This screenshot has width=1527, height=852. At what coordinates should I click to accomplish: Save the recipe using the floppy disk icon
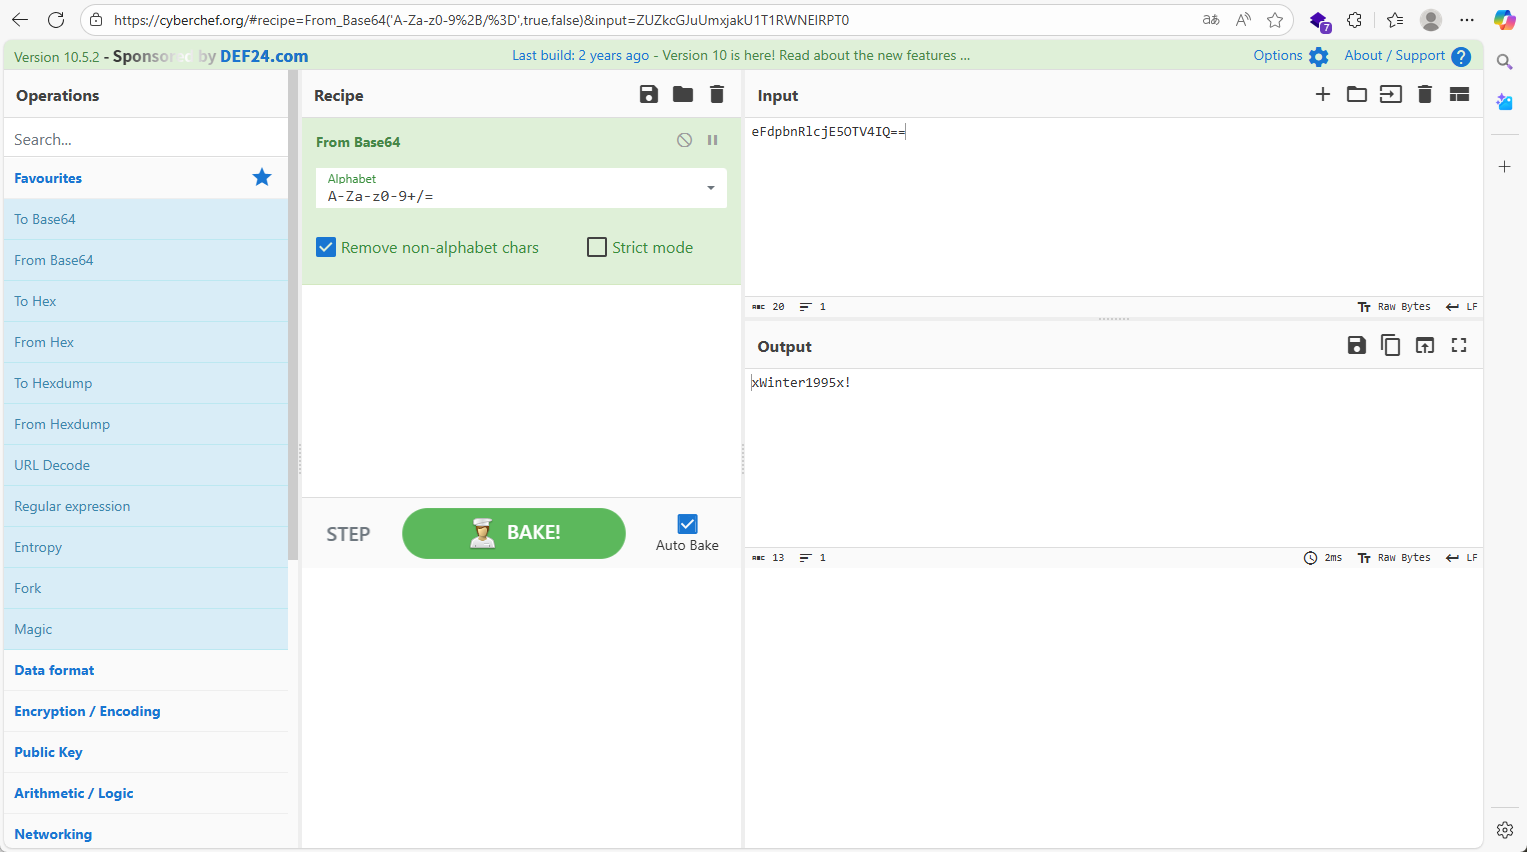(649, 94)
